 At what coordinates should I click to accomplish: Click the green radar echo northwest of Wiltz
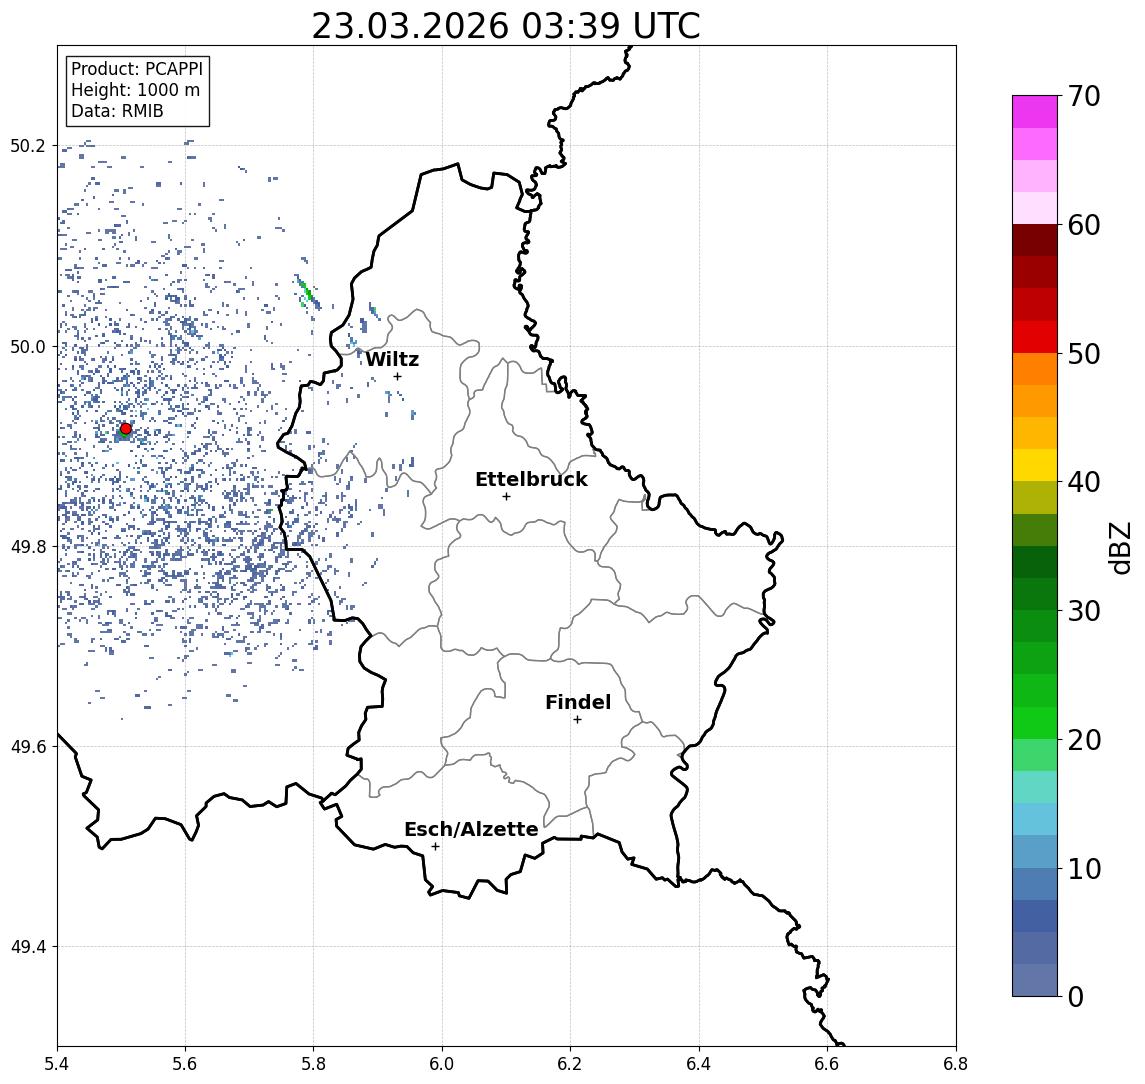(x=307, y=292)
